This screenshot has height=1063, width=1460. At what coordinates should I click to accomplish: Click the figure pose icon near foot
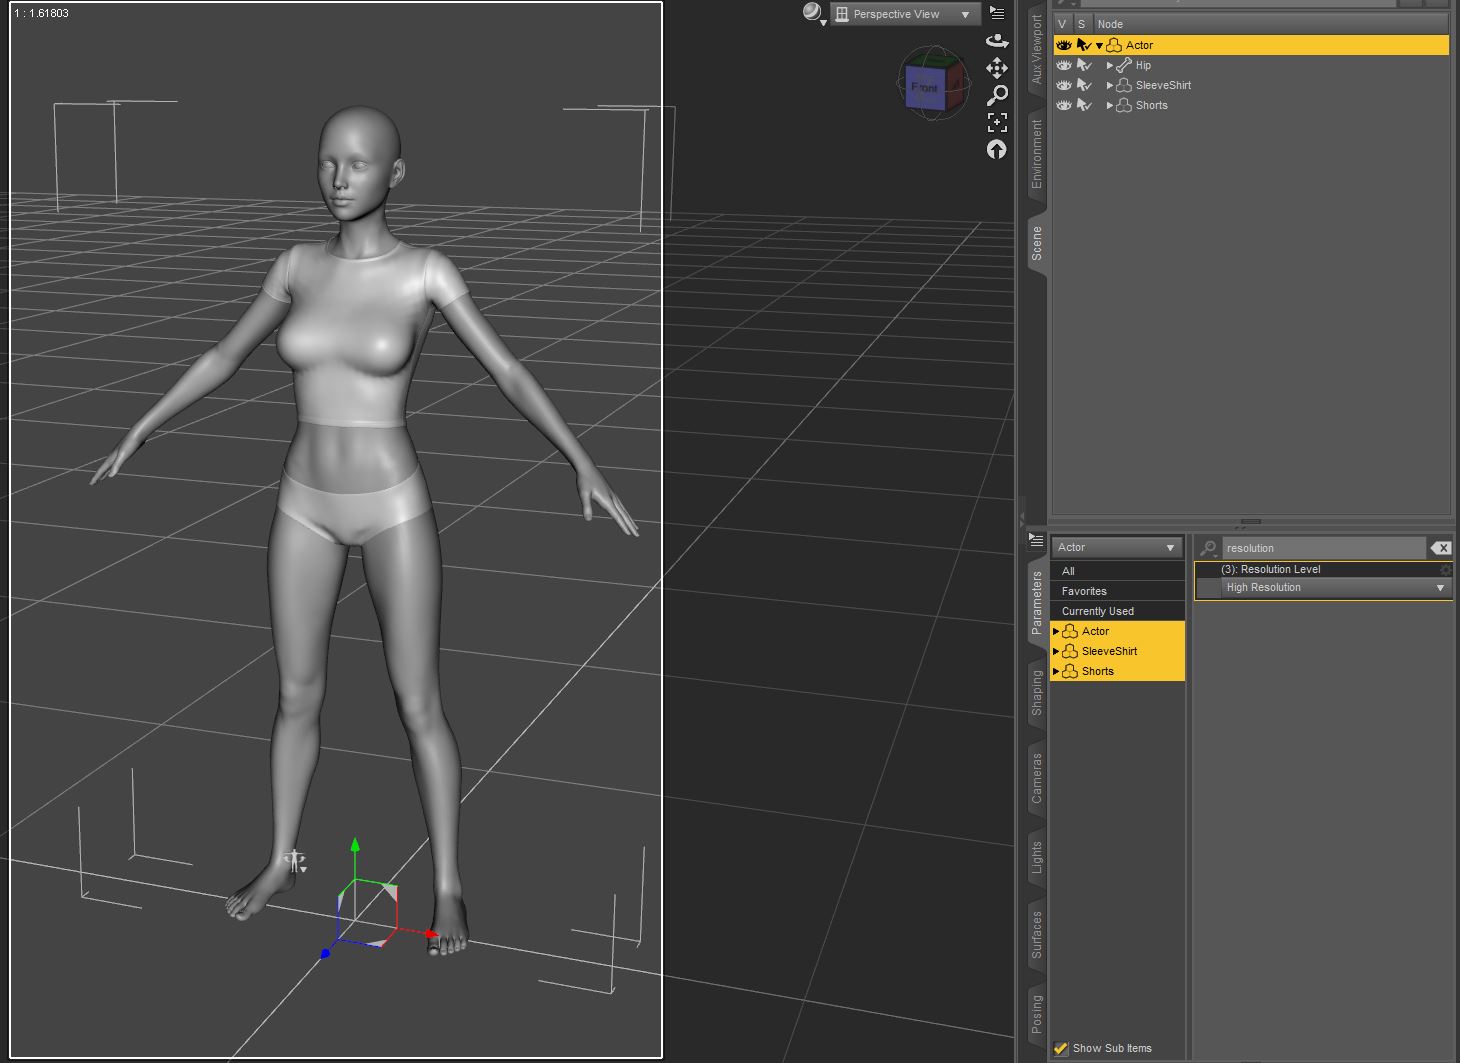(x=295, y=861)
